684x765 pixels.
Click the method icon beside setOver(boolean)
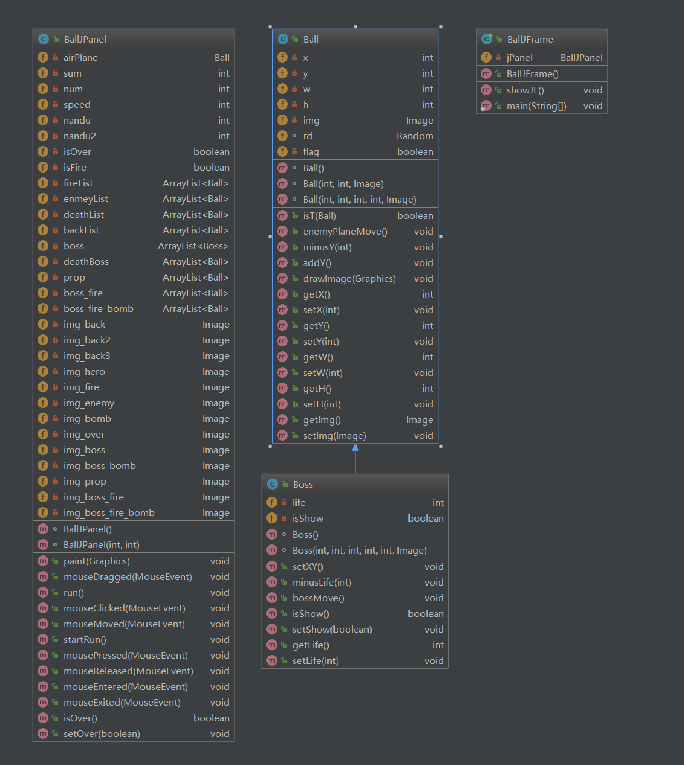point(43,734)
